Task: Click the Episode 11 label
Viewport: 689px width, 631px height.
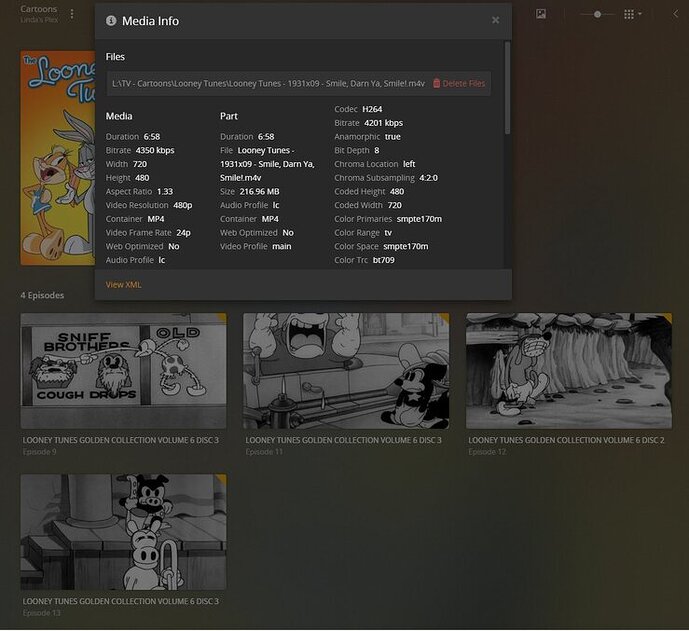Action: [x=264, y=452]
